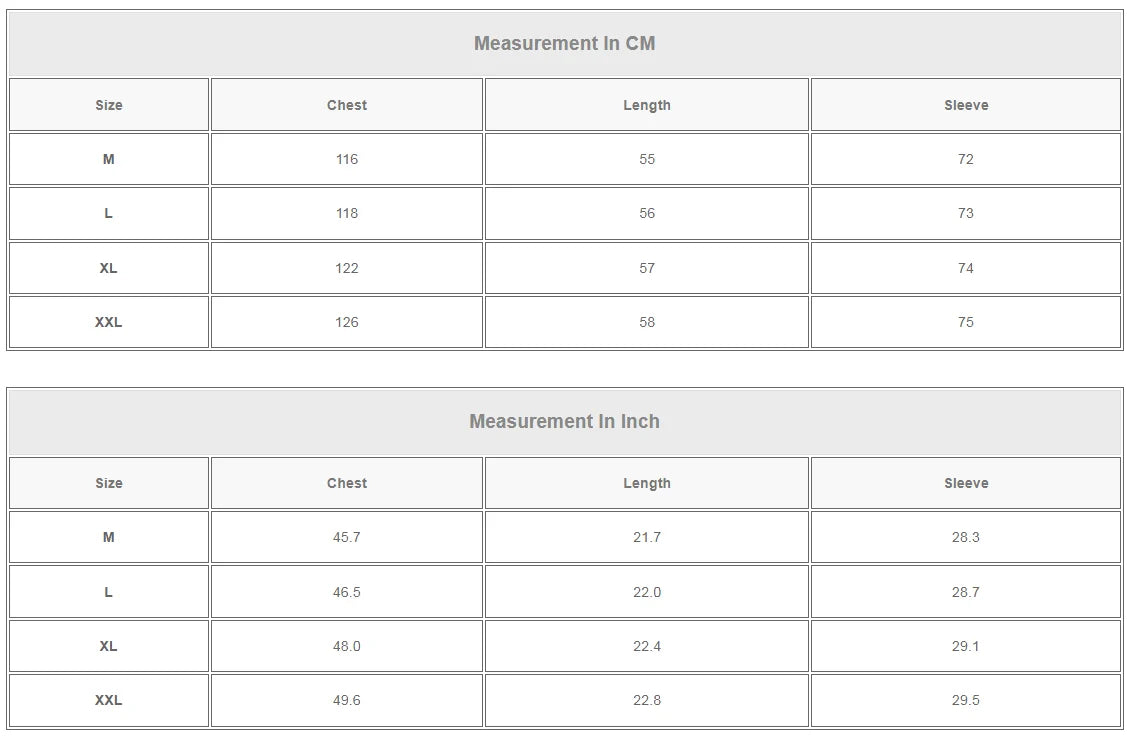Select length value 22.4

646,646
